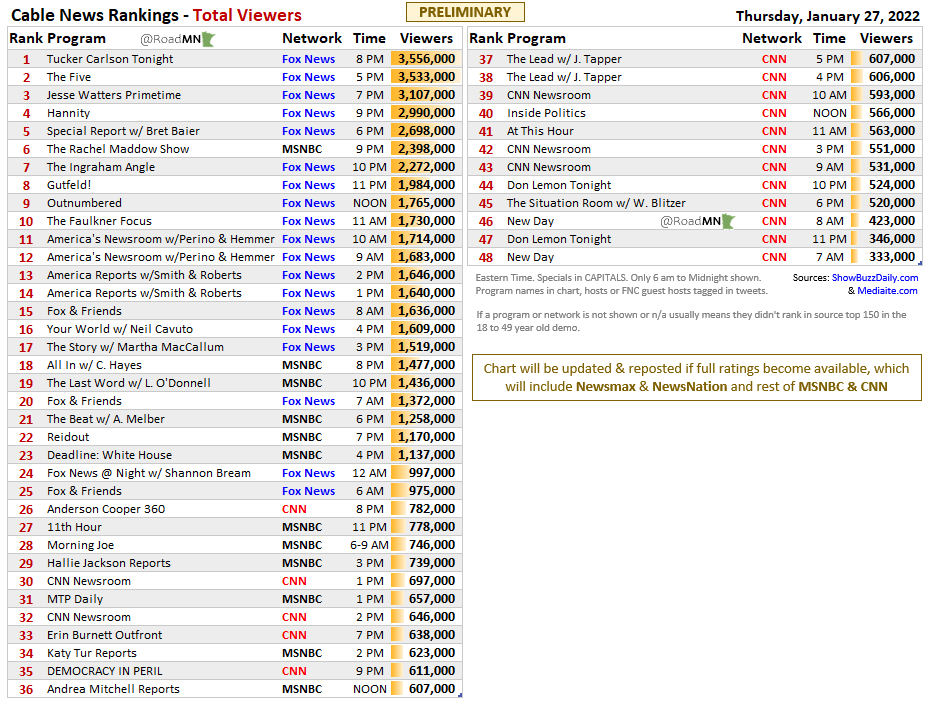
Task: Select the '607,000' viewers in rank 37 row
Action: [892, 59]
